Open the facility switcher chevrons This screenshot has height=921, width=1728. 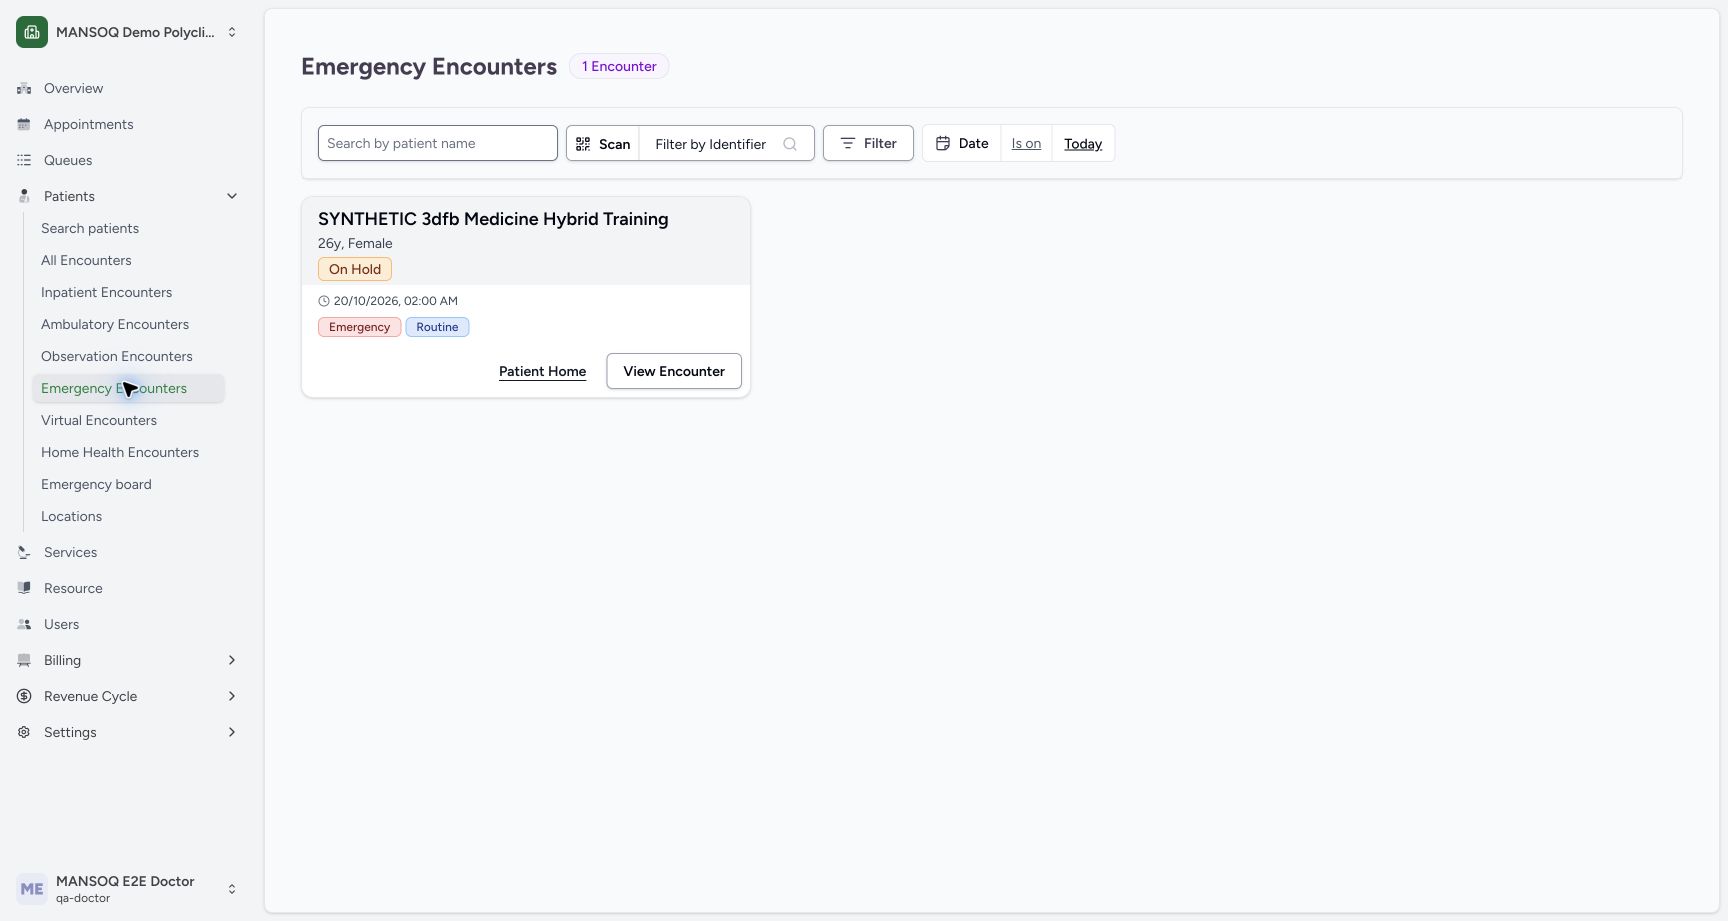pyautogui.click(x=232, y=32)
